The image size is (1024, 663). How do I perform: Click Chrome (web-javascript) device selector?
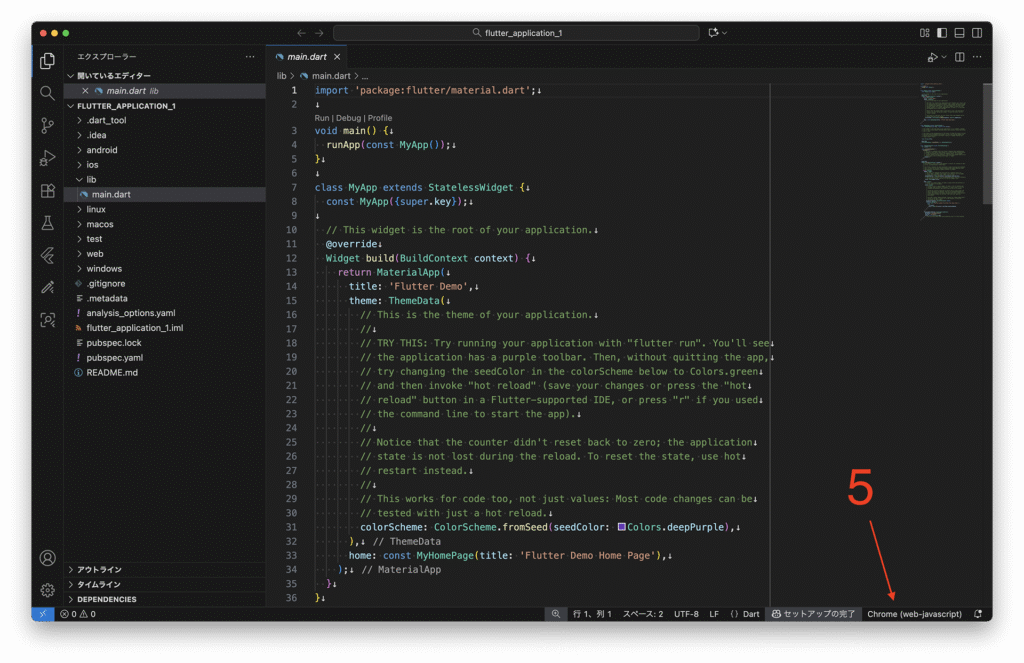pos(914,614)
